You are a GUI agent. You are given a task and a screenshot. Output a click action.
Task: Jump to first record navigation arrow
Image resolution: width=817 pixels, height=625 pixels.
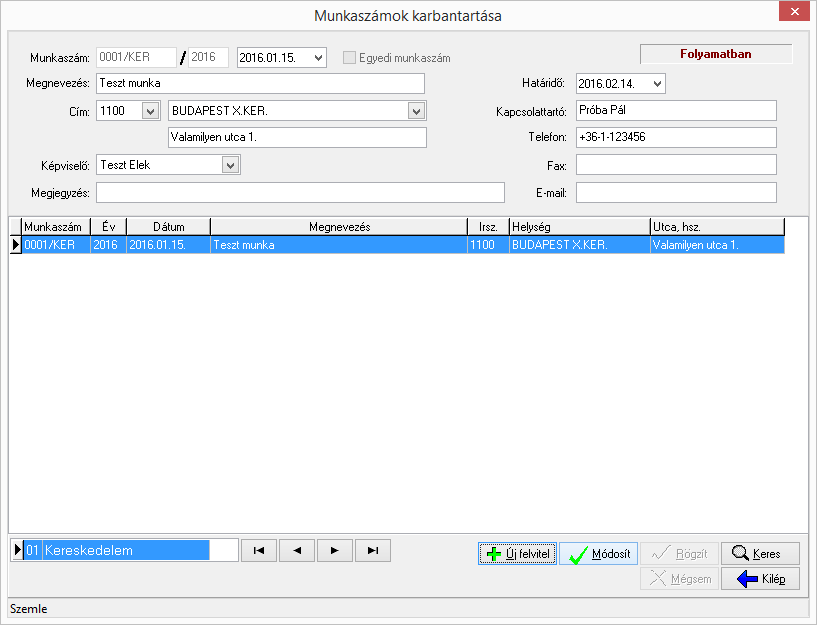pos(259,551)
